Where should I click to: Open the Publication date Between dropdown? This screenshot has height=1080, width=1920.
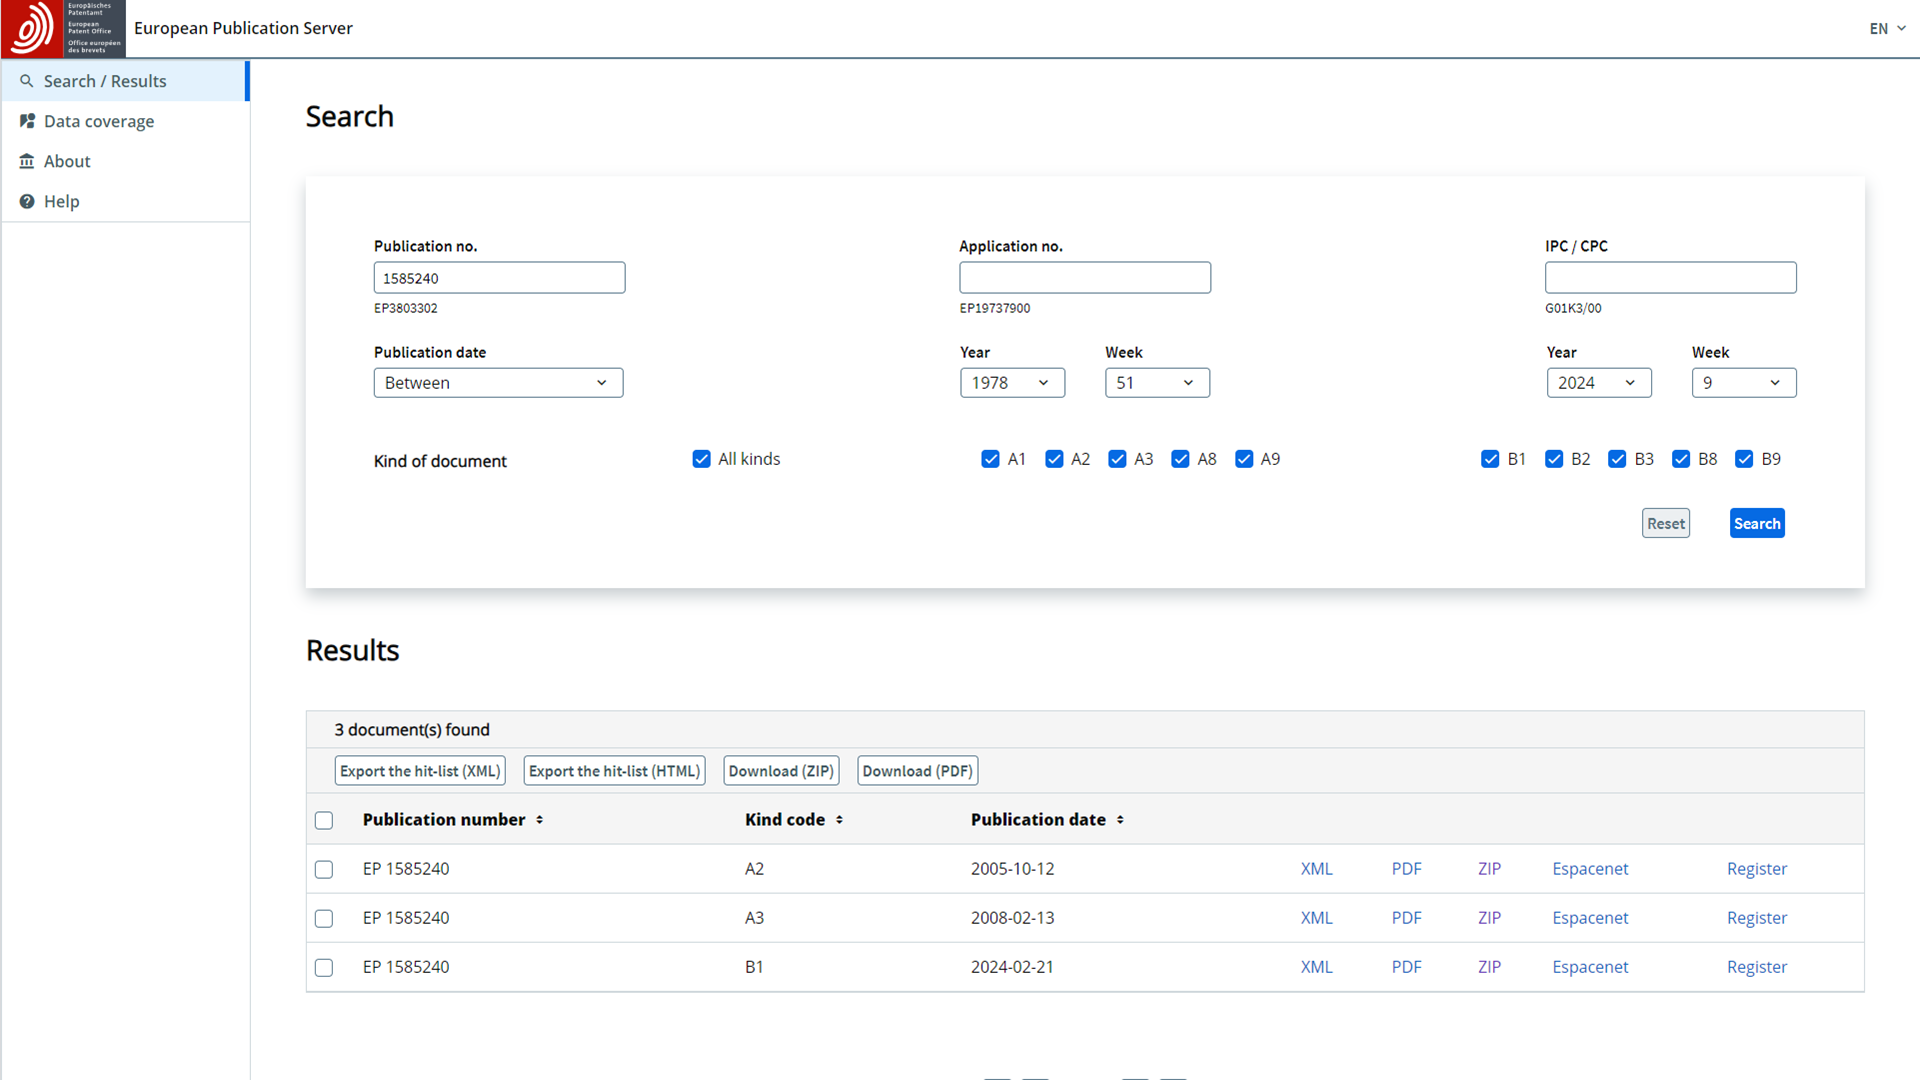(x=498, y=383)
